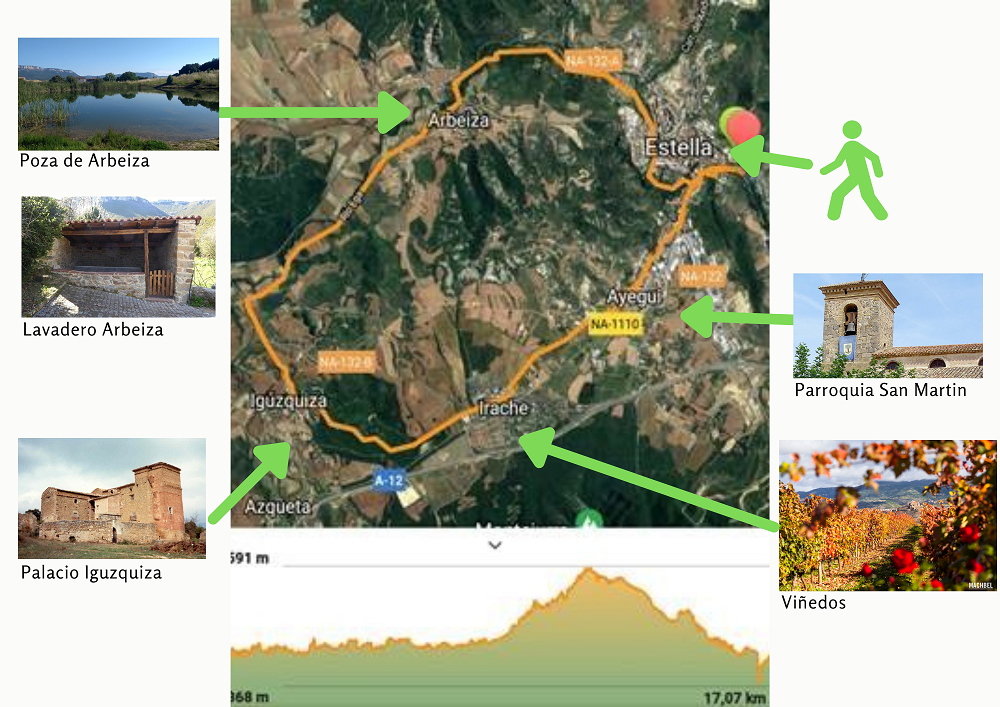Open the Viñedos vineyard photo
This screenshot has height=707, width=1000.
(887, 515)
